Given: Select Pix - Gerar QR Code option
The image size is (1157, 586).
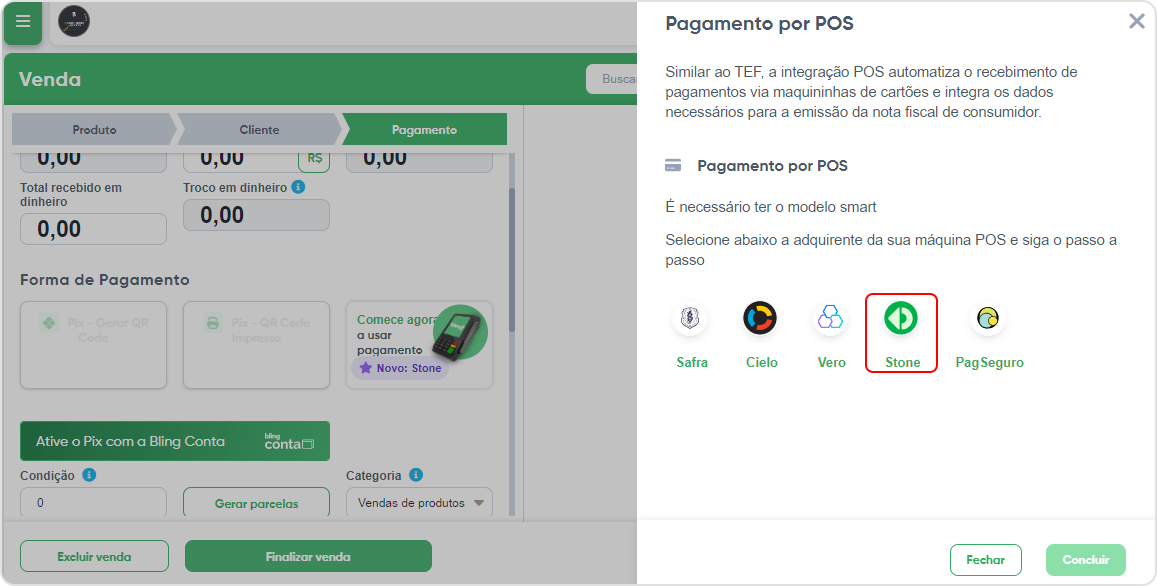Looking at the screenshot, I should (94, 345).
